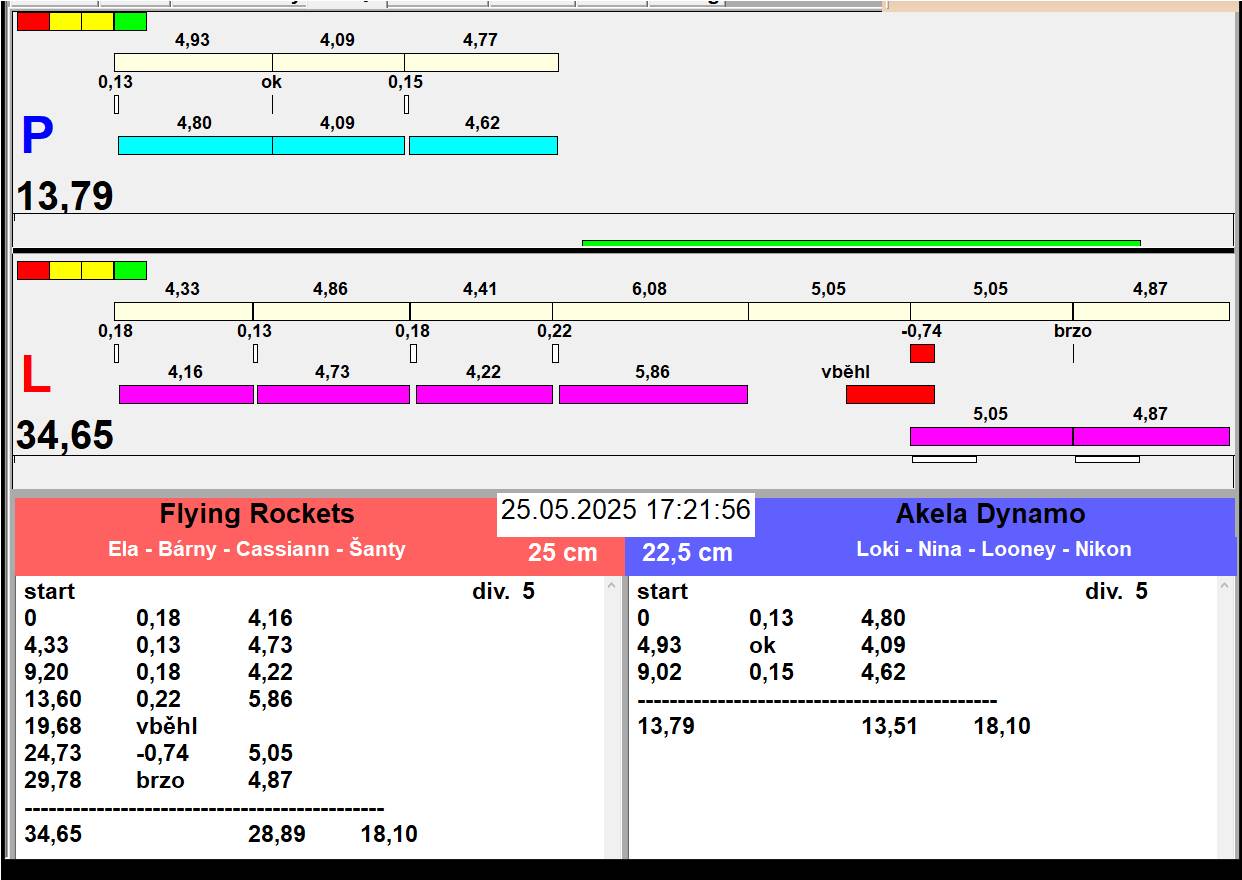The height and width of the screenshot is (880, 1242).
Task: Click the roster Ela - Bárny - Cassiann - Šanty
Action: 257,549
